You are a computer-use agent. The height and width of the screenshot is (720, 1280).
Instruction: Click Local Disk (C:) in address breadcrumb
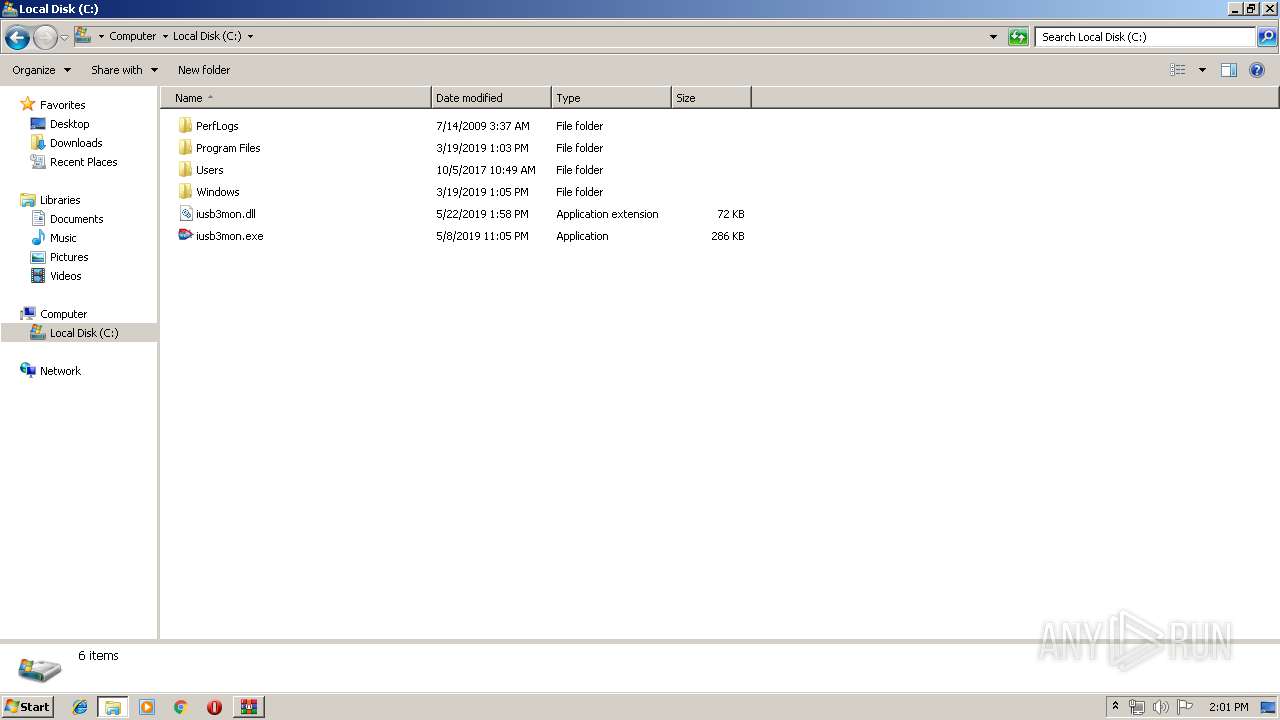207,36
